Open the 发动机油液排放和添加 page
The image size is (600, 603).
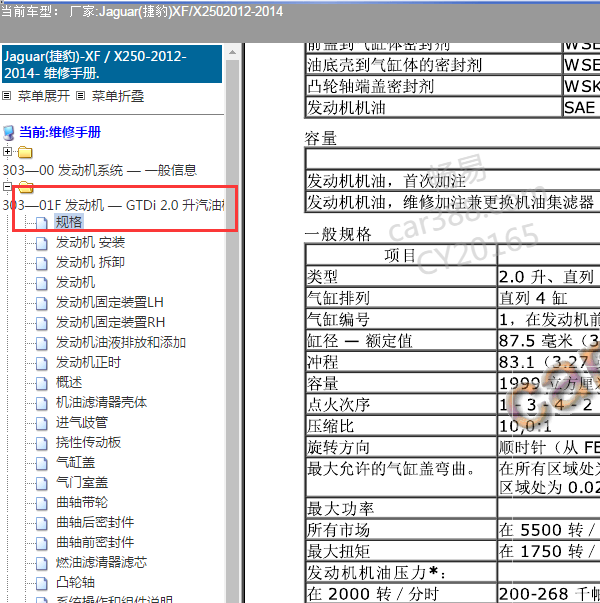(121, 342)
